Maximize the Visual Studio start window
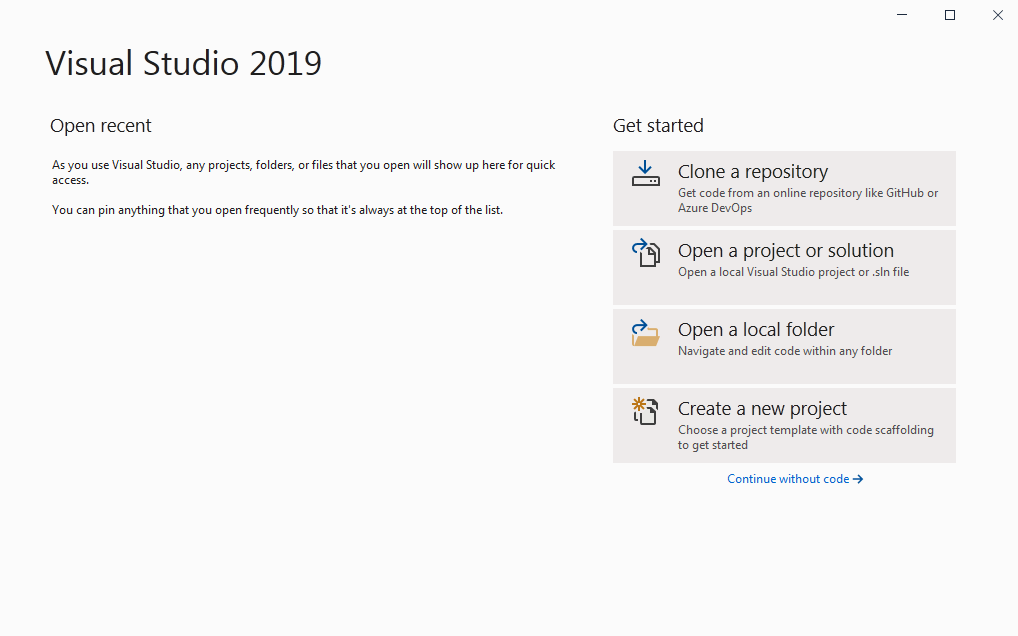 coord(950,15)
